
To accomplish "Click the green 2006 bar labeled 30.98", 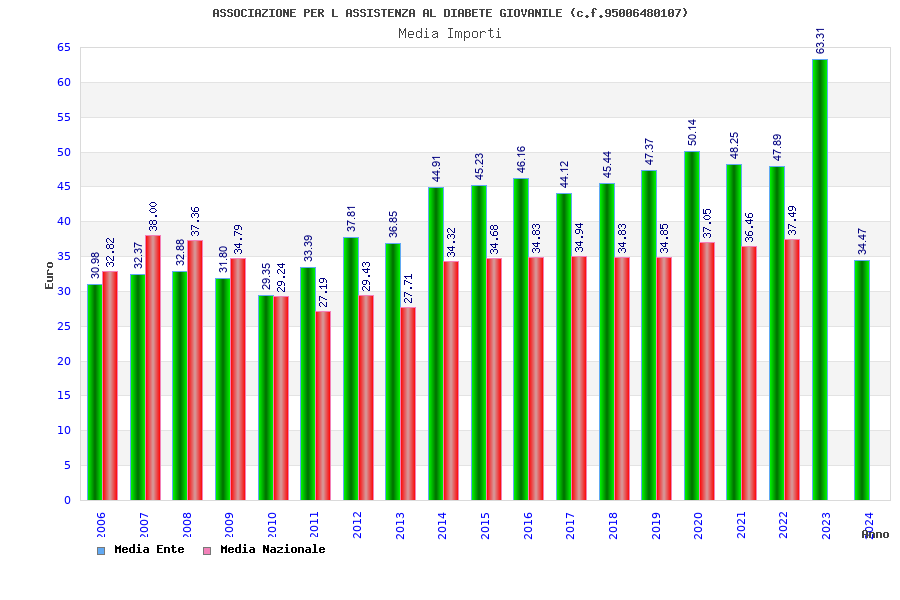I will tap(95, 392).
